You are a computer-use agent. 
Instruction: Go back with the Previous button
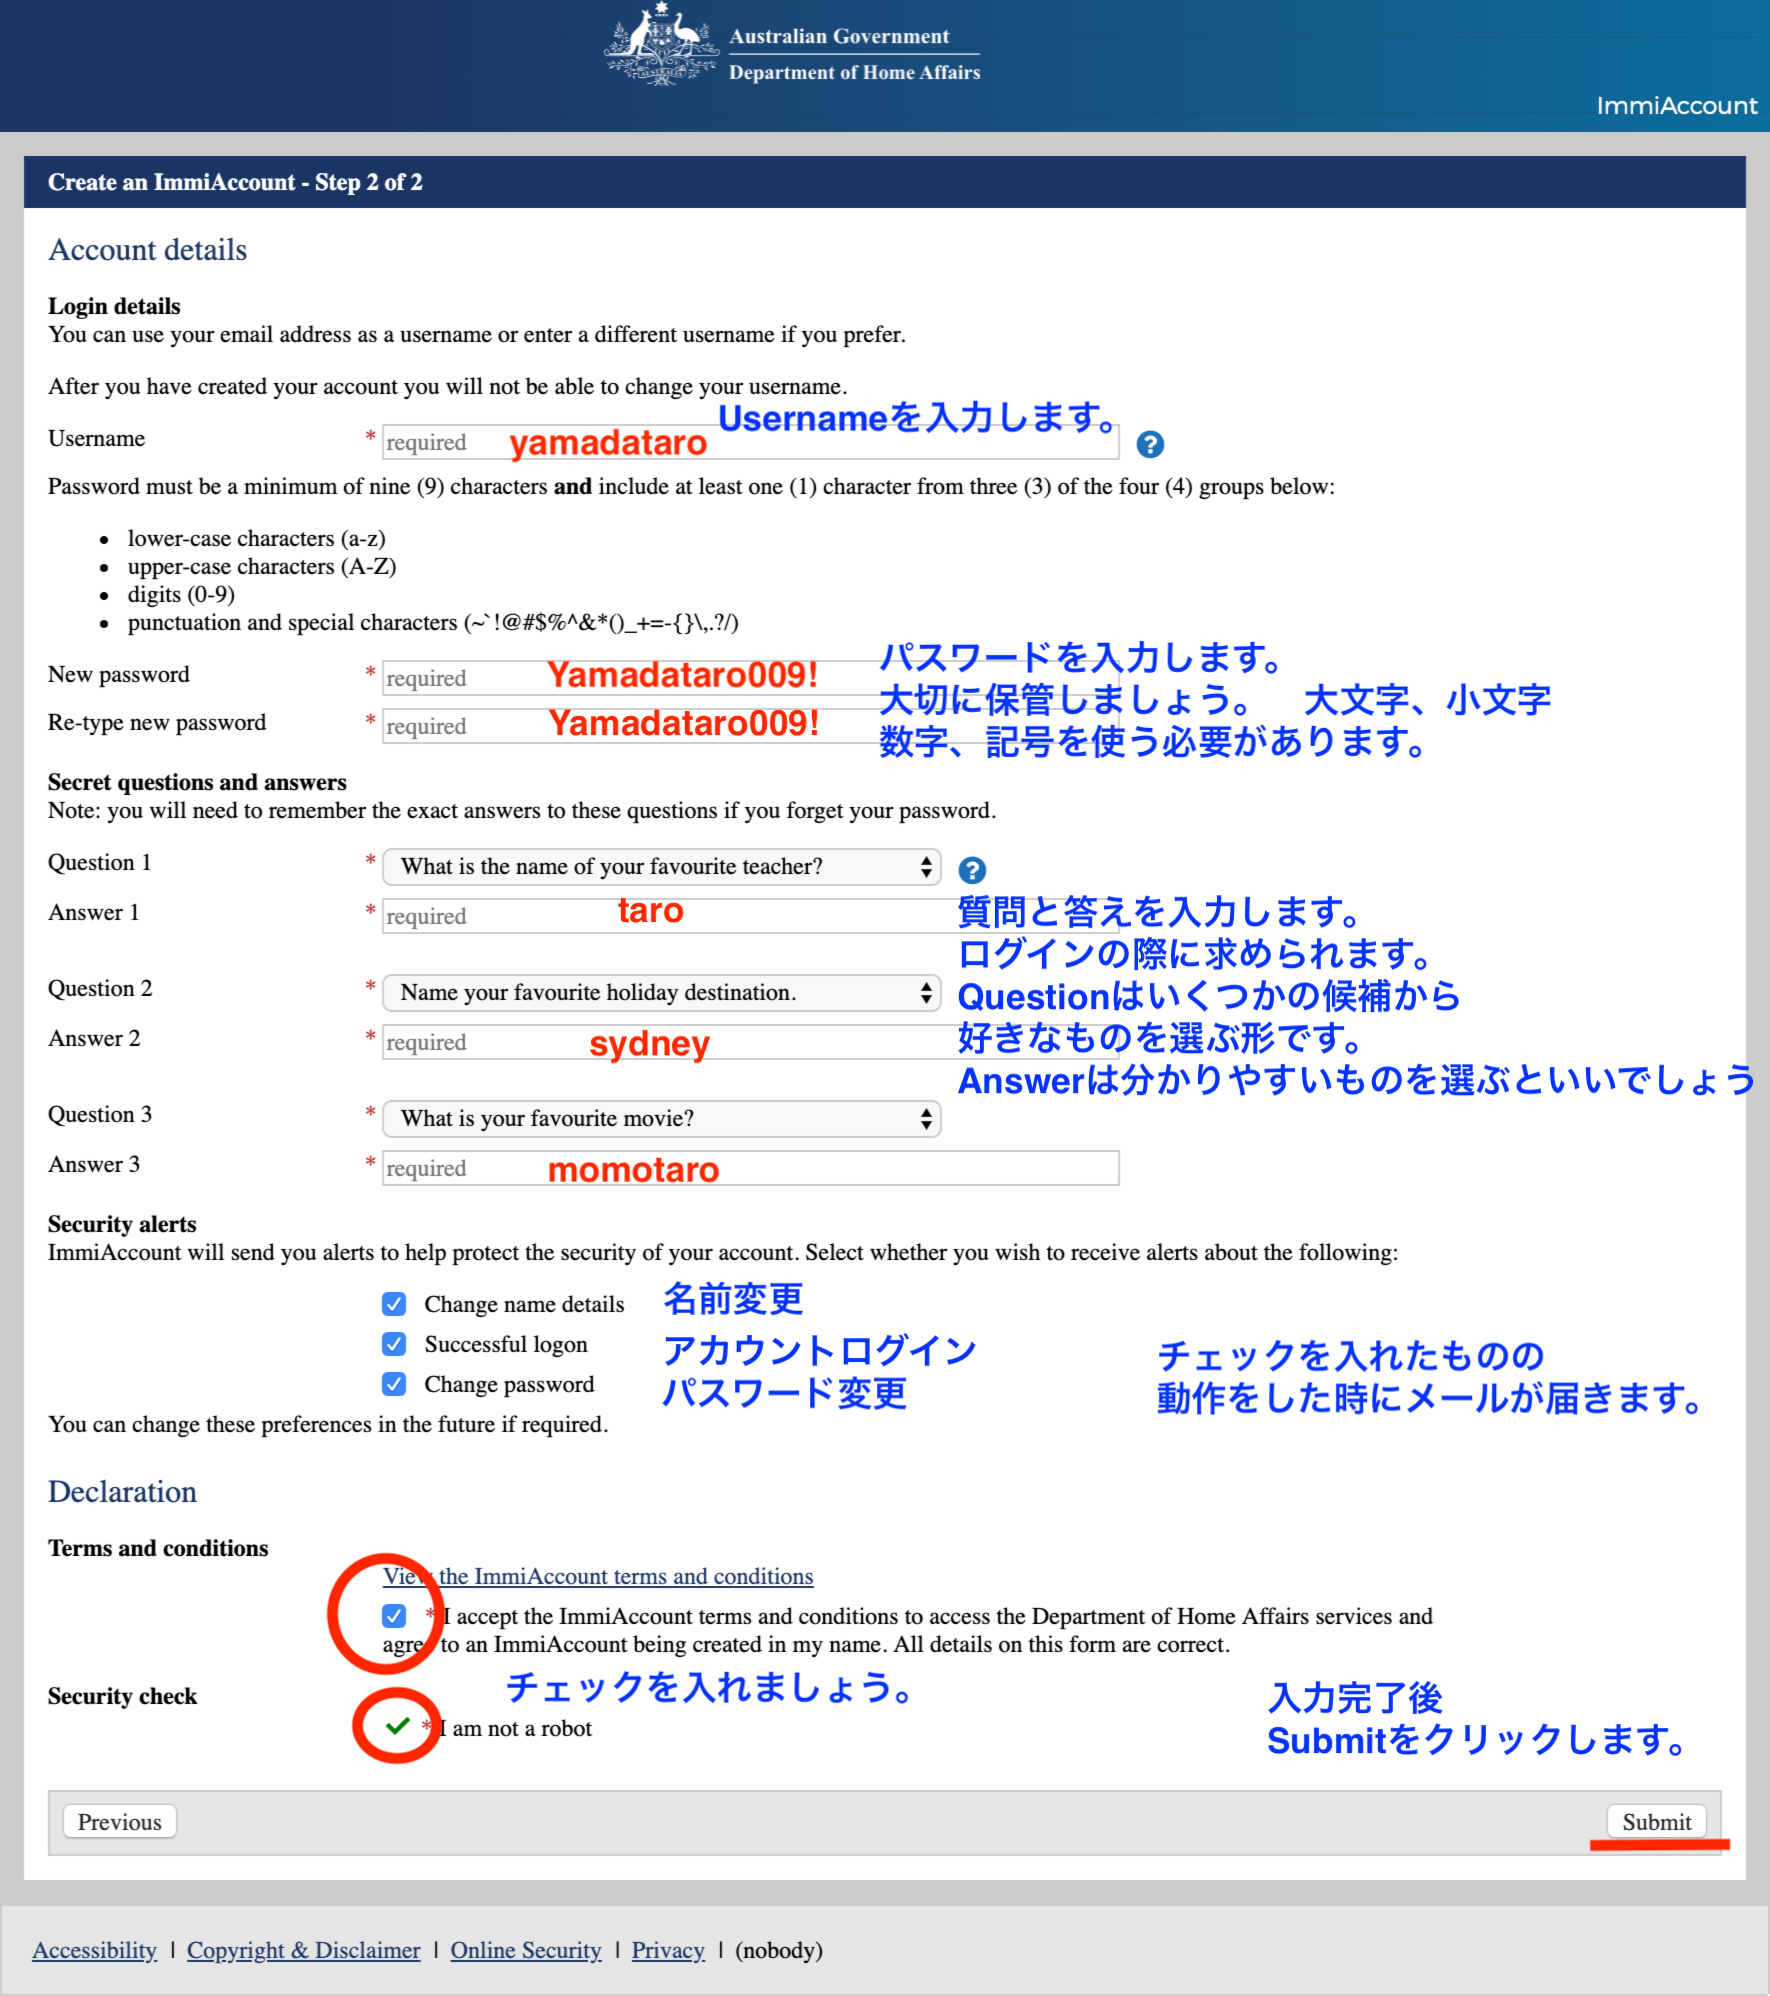[120, 1822]
